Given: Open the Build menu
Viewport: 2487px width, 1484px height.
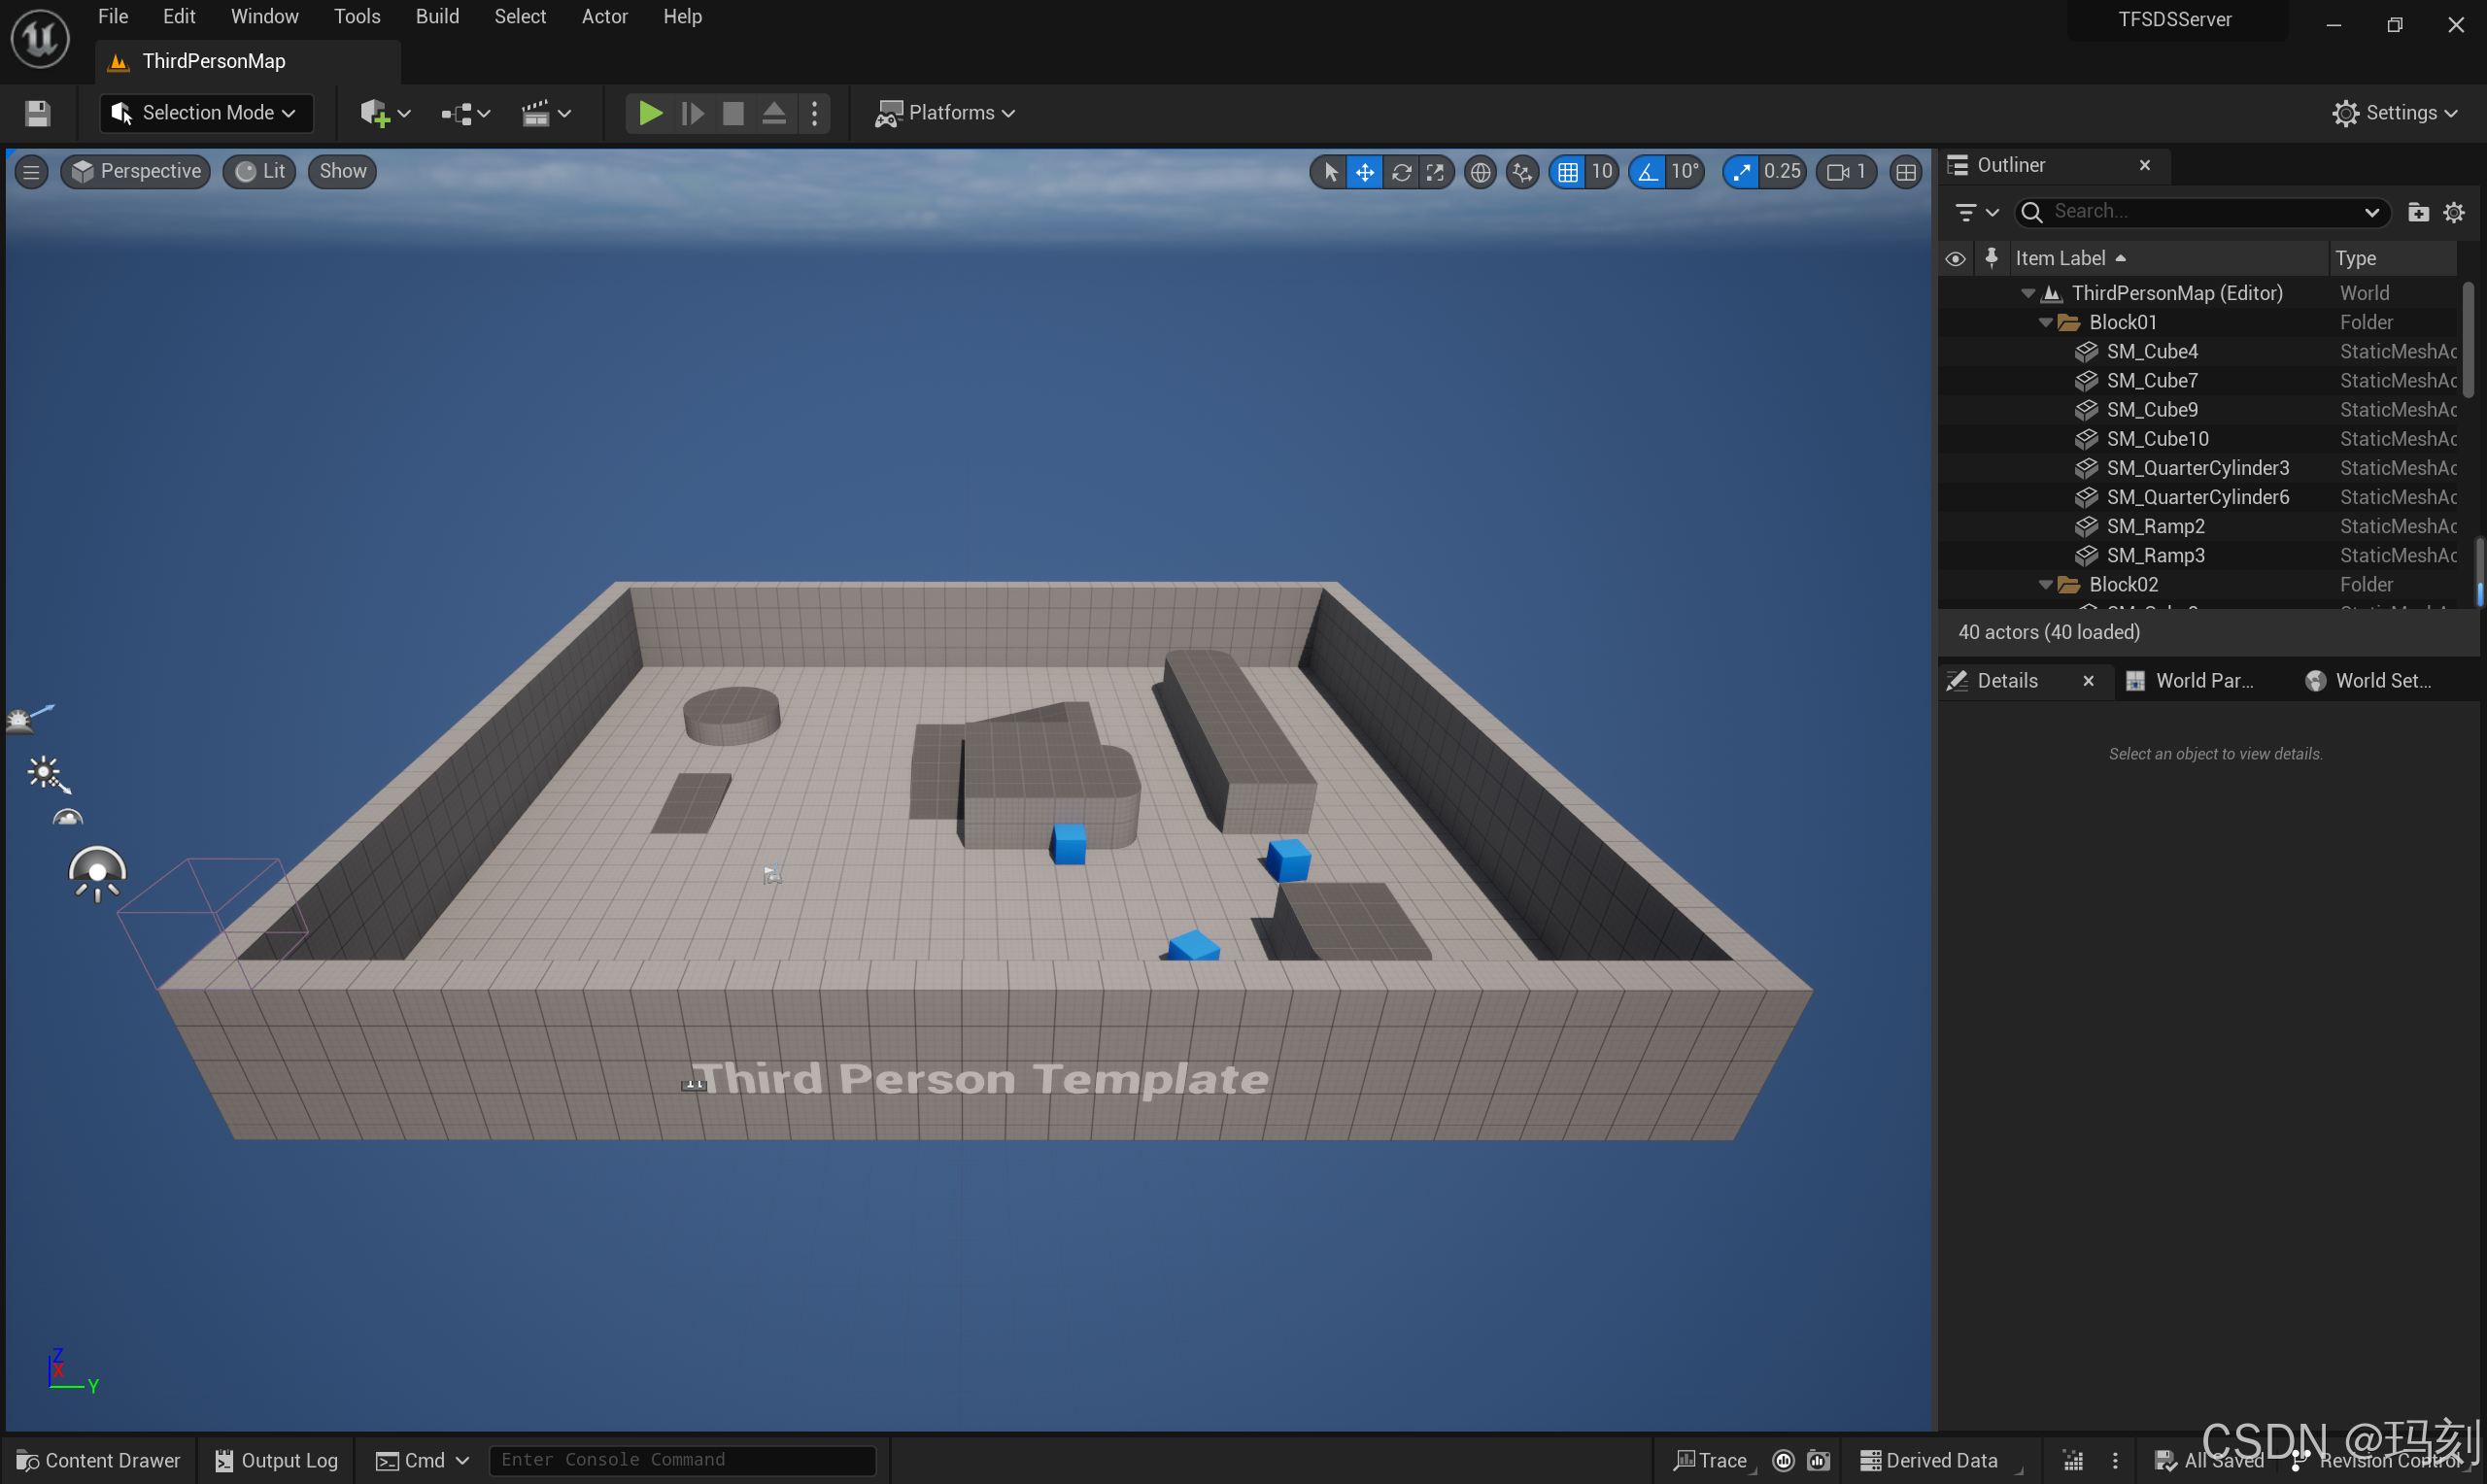Looking at the screenshot, I should (x=437, y=17).
